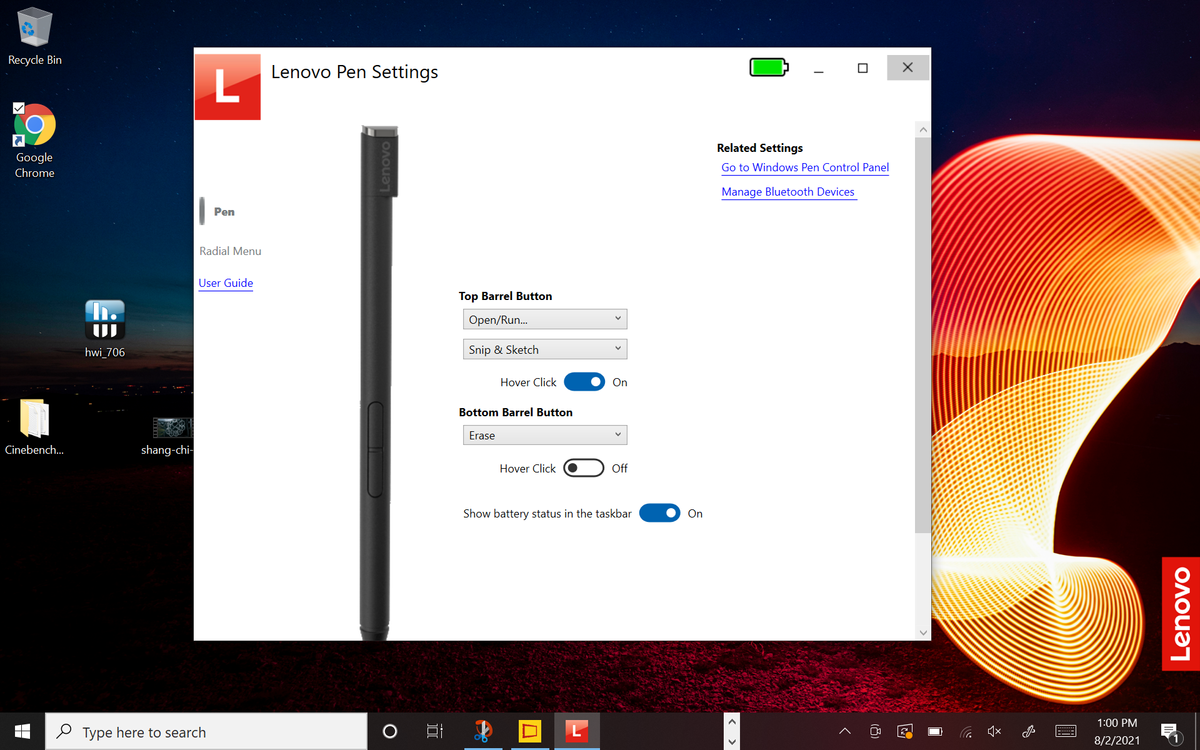Screen dimensions: 1200x750
Task: Toggle Bottom Barrel Button Hover Click switch
Action: pos(584,468)
